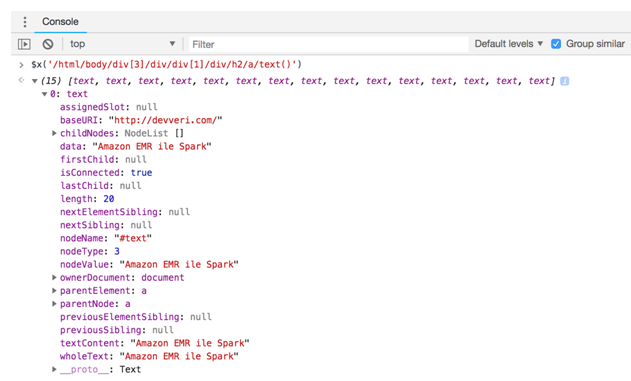Click the nextElementSibling: null row

(125, 212)
